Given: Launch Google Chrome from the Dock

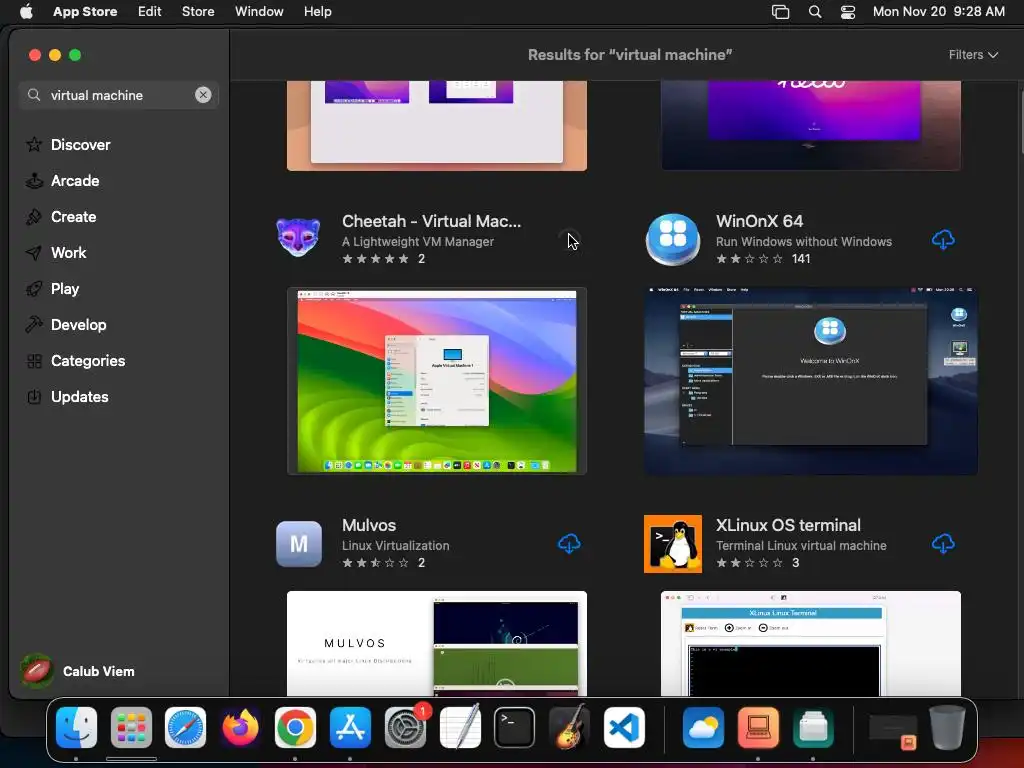Looking at the screenshot, I should (295, 727).
